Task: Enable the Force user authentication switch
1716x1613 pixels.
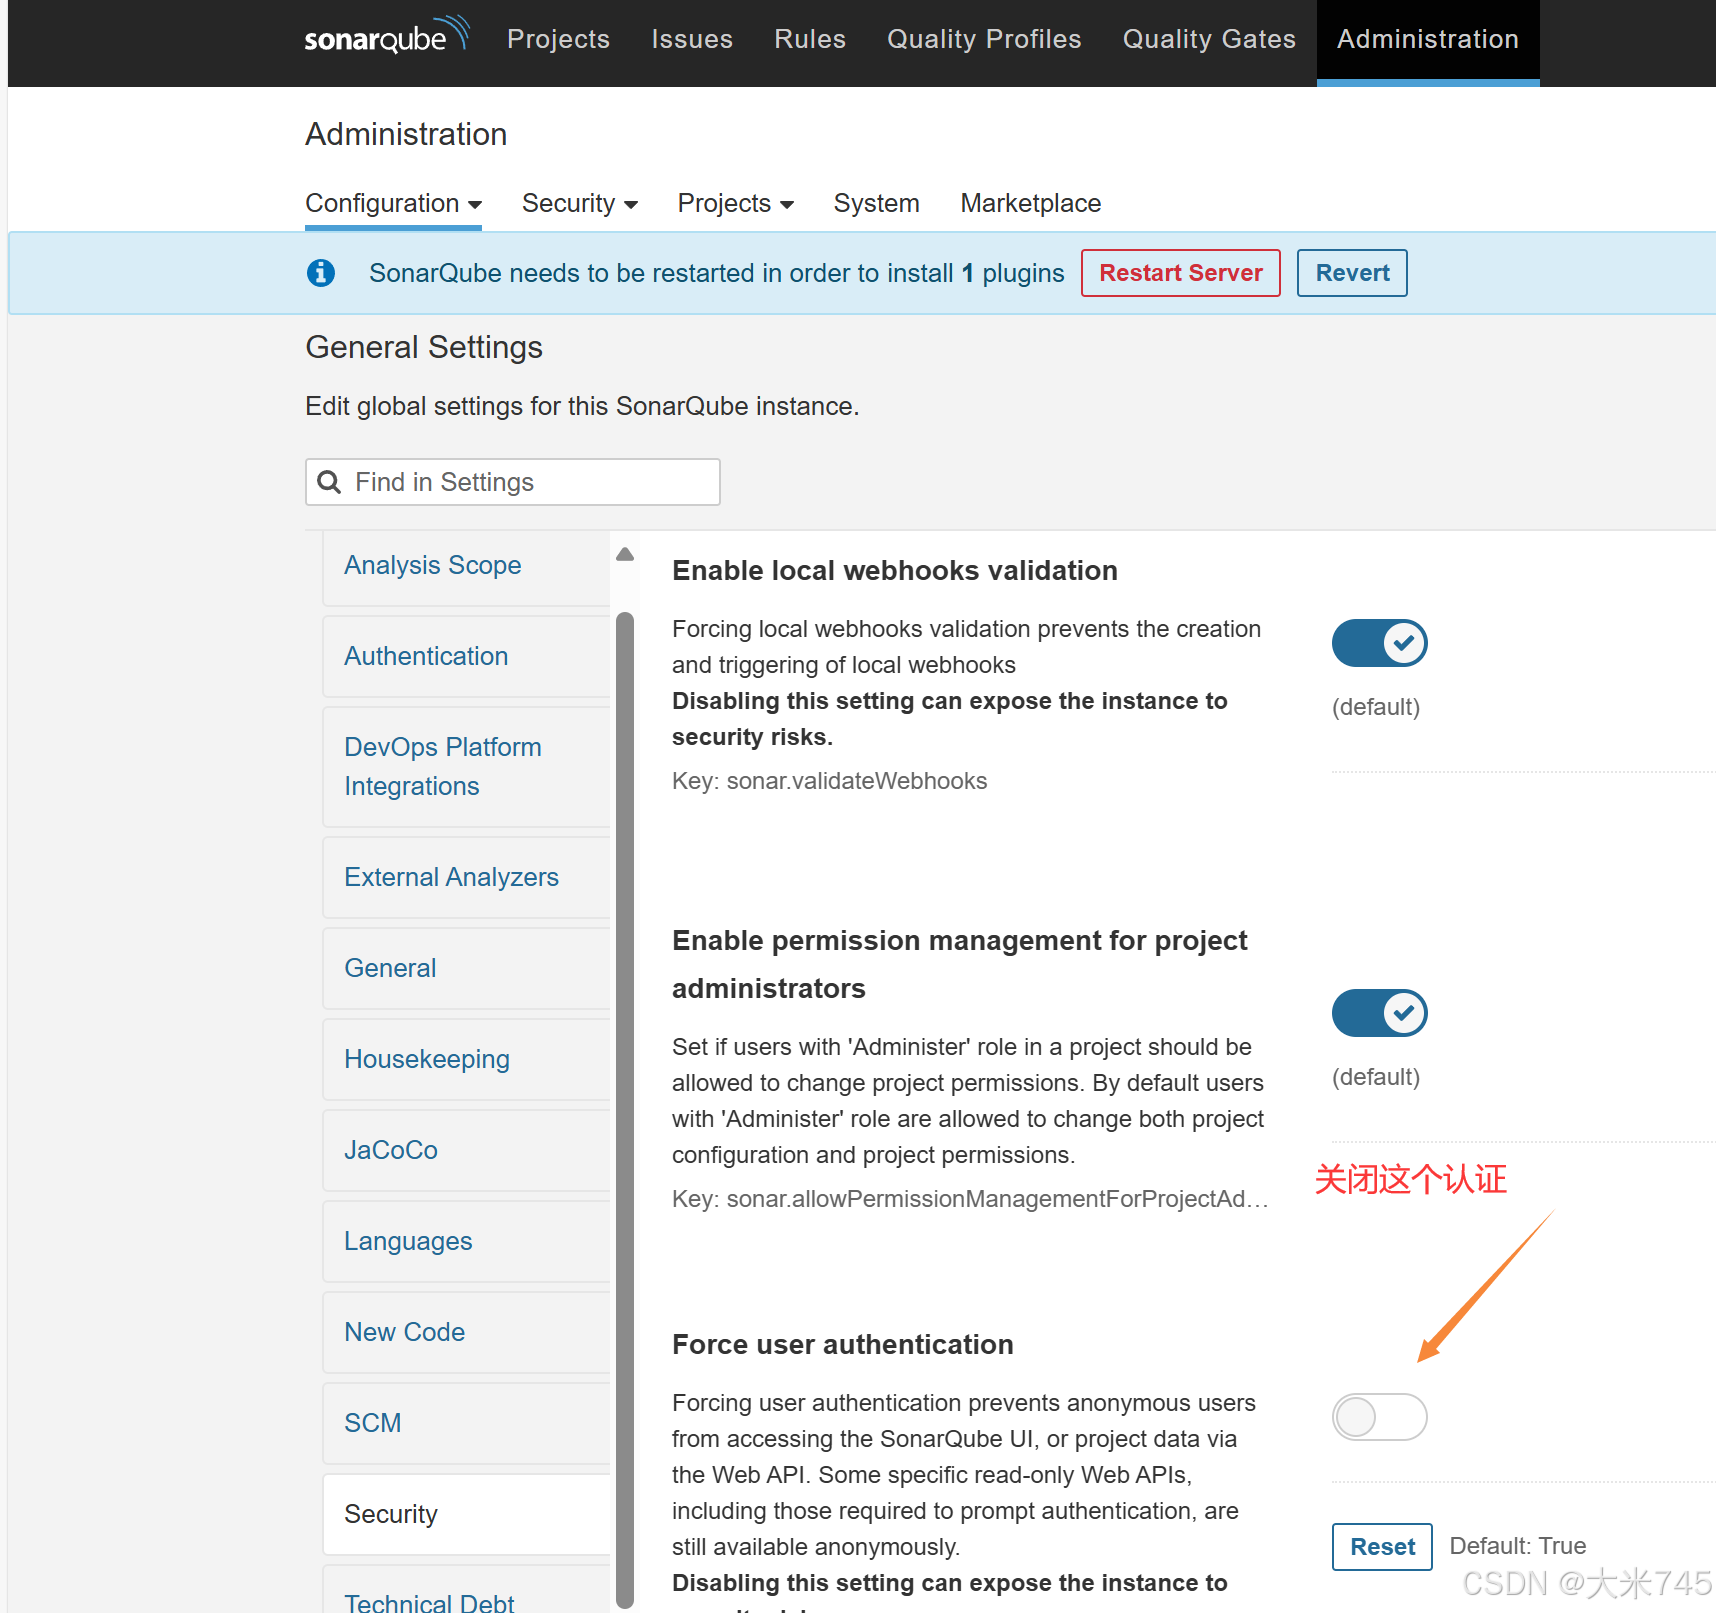Action: (1379, 1417)
